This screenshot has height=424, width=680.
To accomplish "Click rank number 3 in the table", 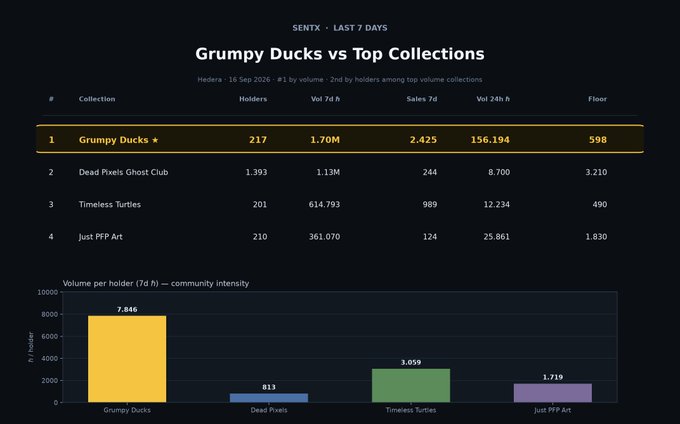I will coord(51,204).
